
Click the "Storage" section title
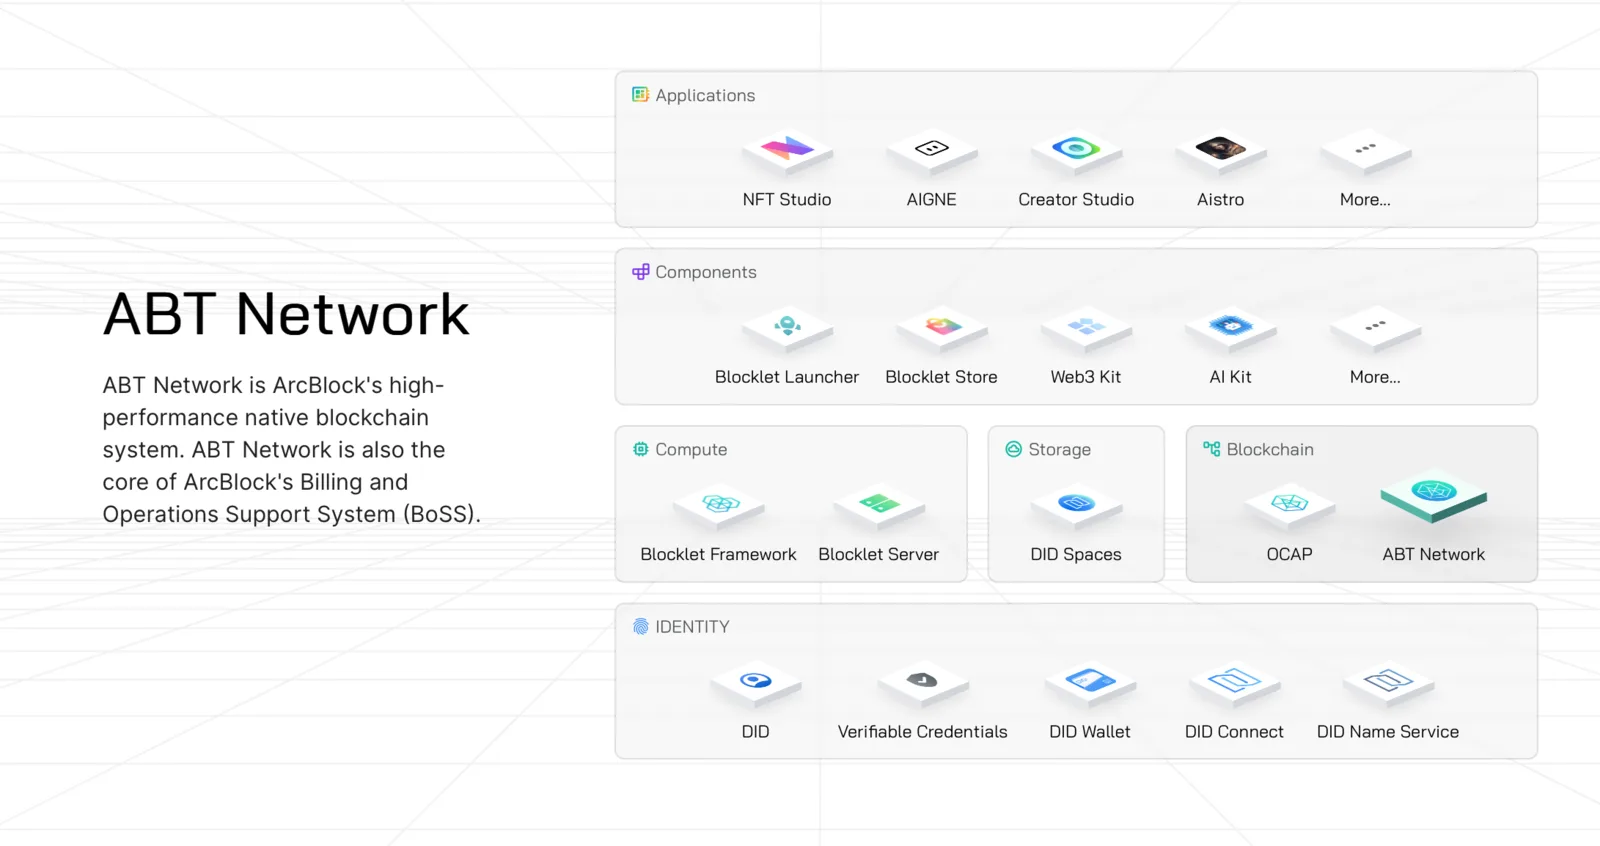pos(1060,450)
